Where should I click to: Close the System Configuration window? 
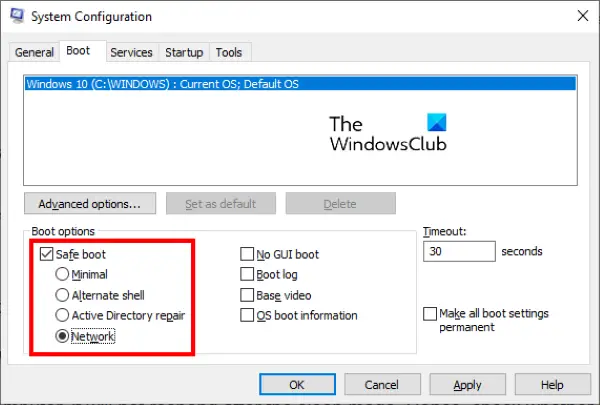point(583,16)
